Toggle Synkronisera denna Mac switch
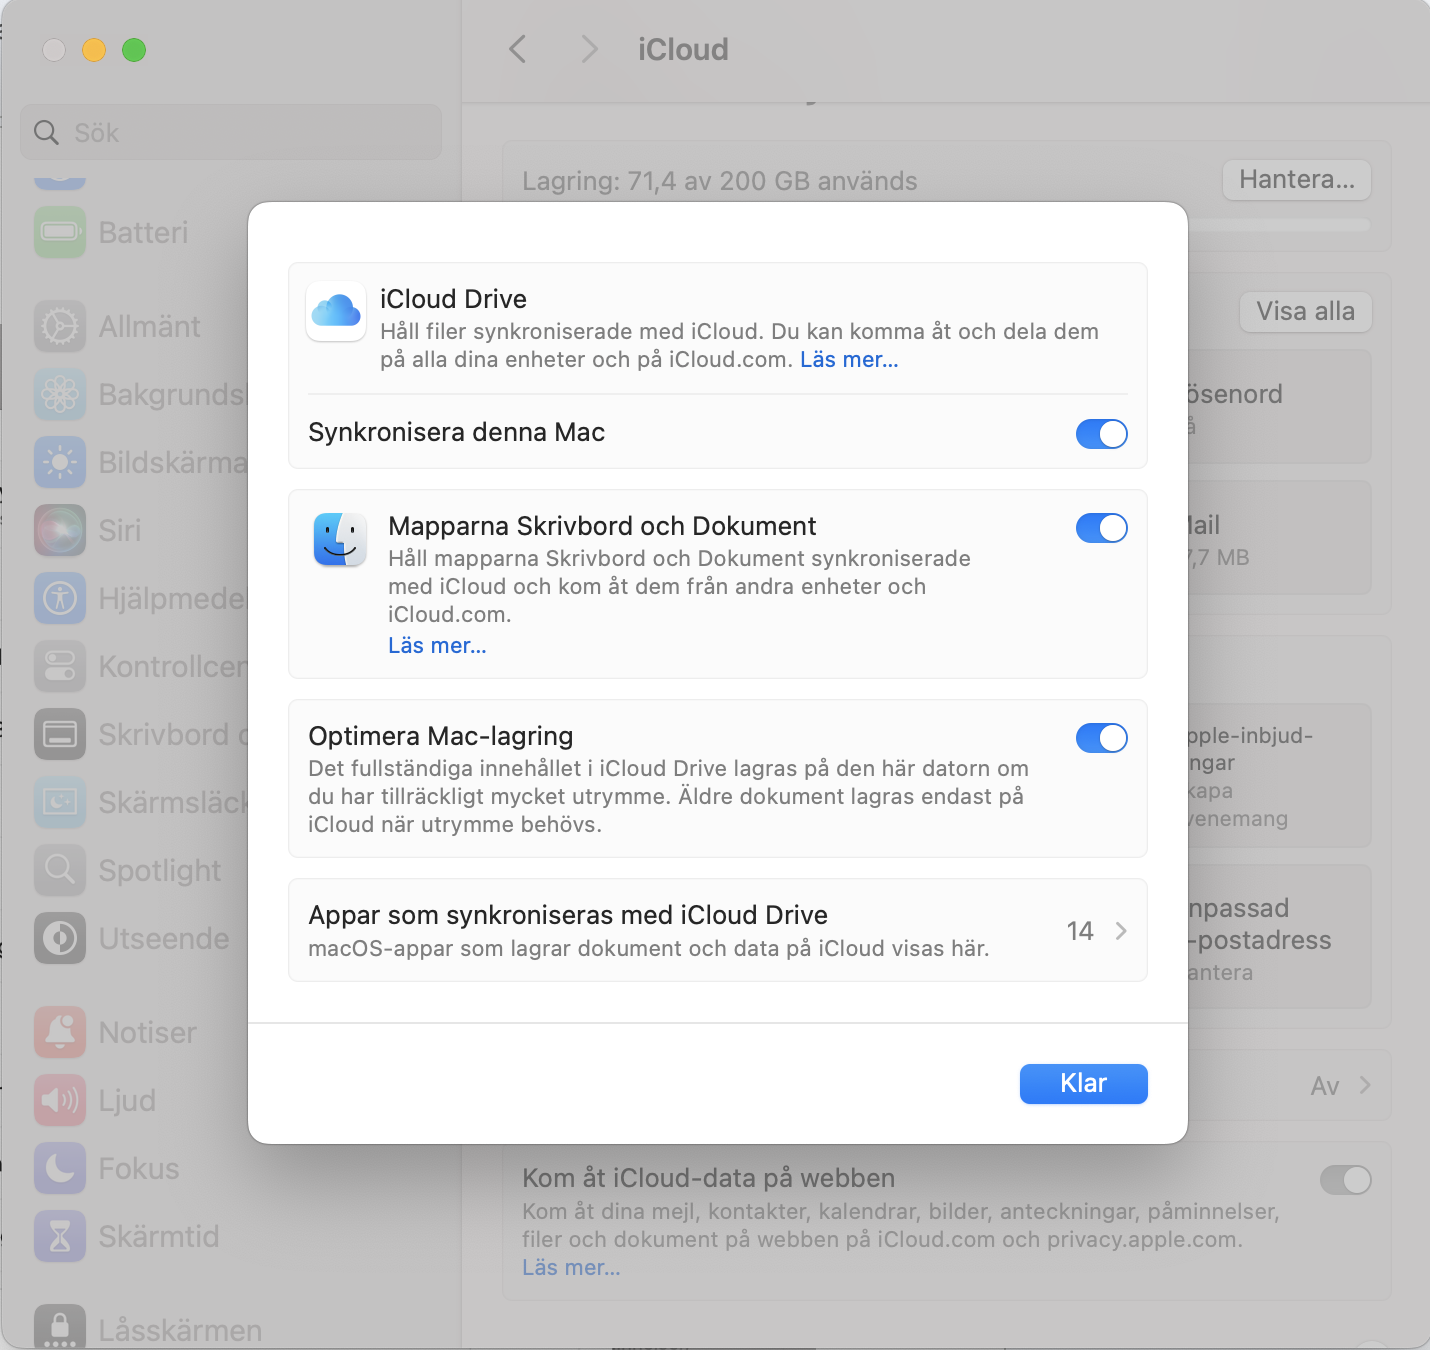Viewport: 1430px width, 1350px height. [x=1102, y=434]
